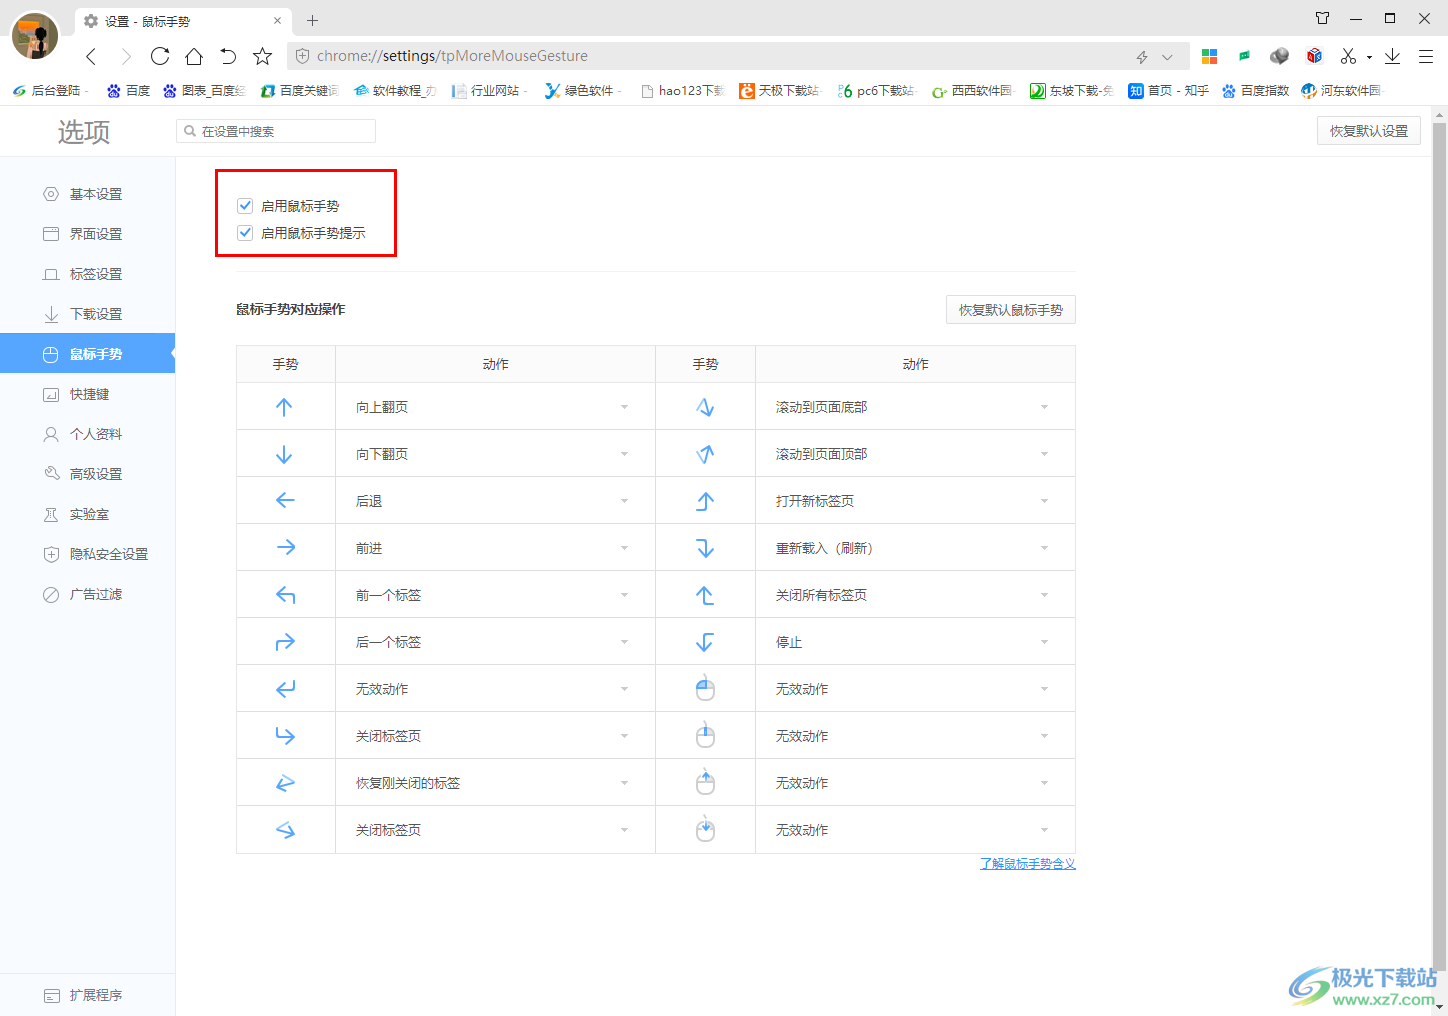Open the 百度 bookmark

pyautogui.click(x=128, y=91)
